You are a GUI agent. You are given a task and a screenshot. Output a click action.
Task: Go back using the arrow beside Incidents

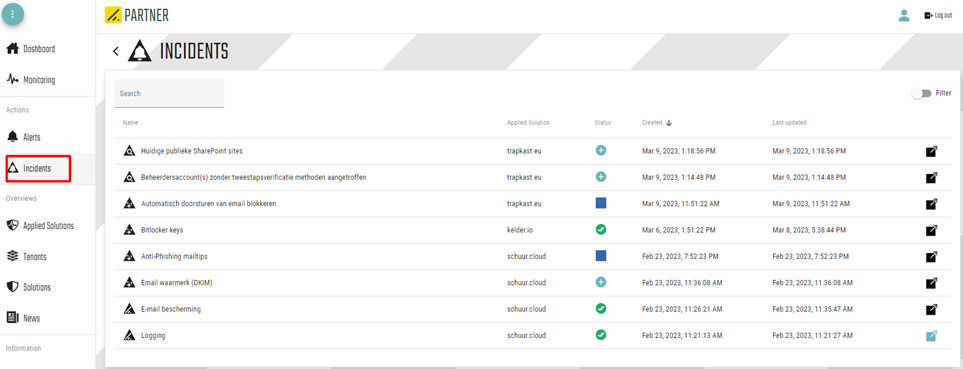point(115,51)
